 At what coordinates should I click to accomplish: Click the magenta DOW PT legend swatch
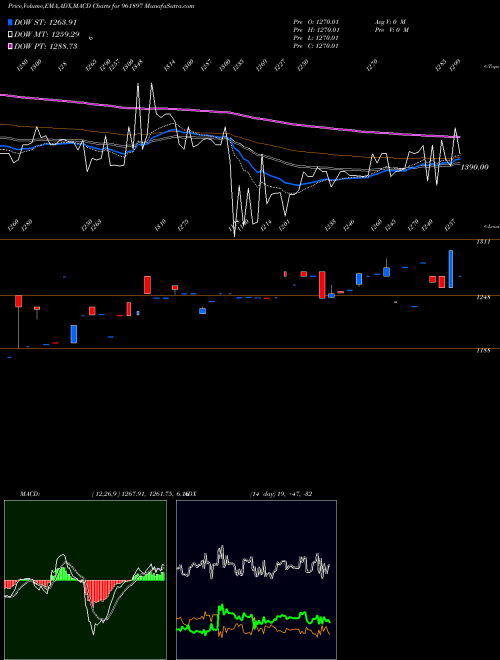[x=11, y=47]
